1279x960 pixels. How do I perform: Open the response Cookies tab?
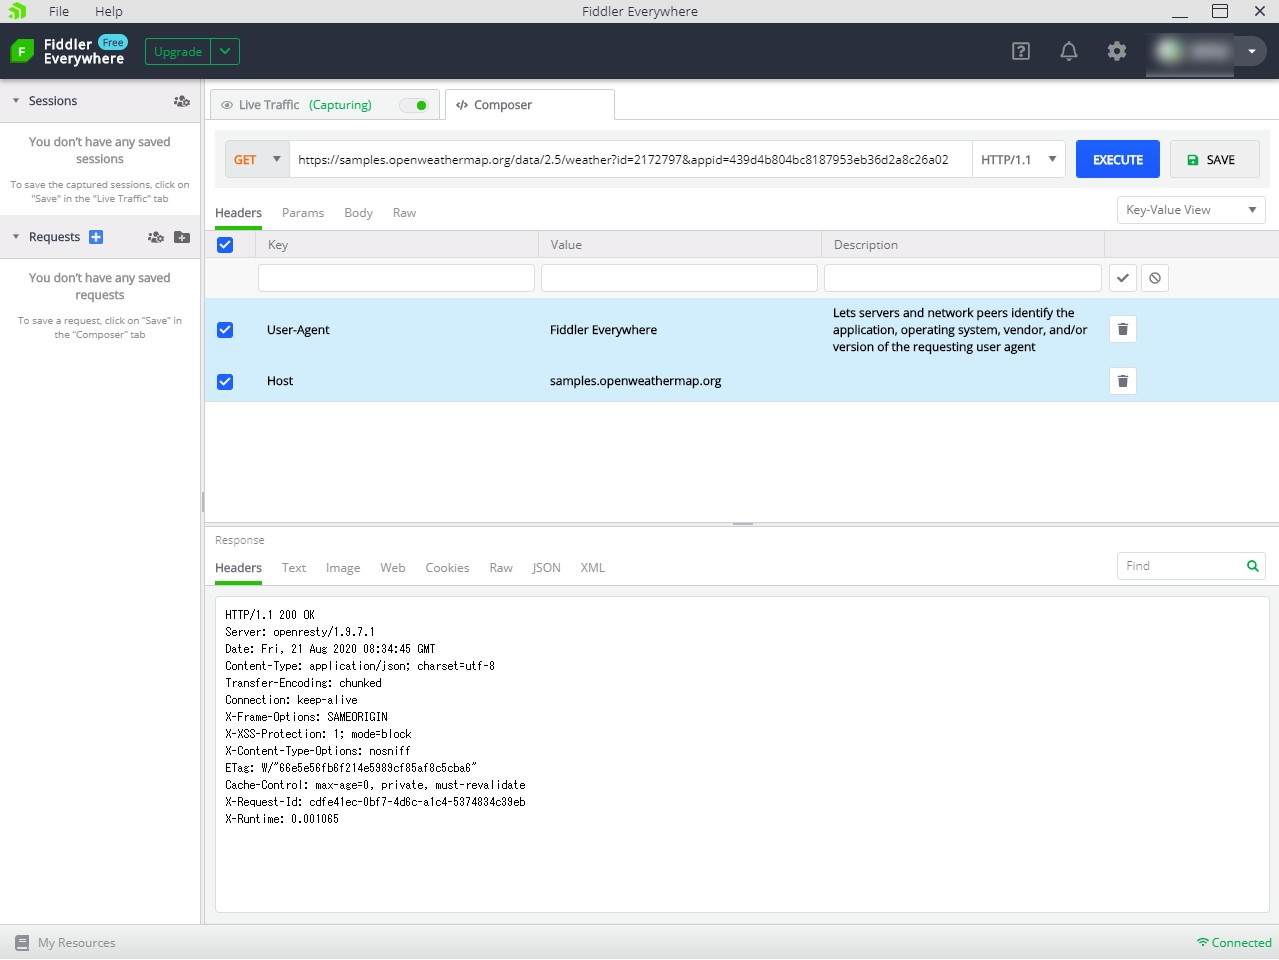click(x=447, y=568)
